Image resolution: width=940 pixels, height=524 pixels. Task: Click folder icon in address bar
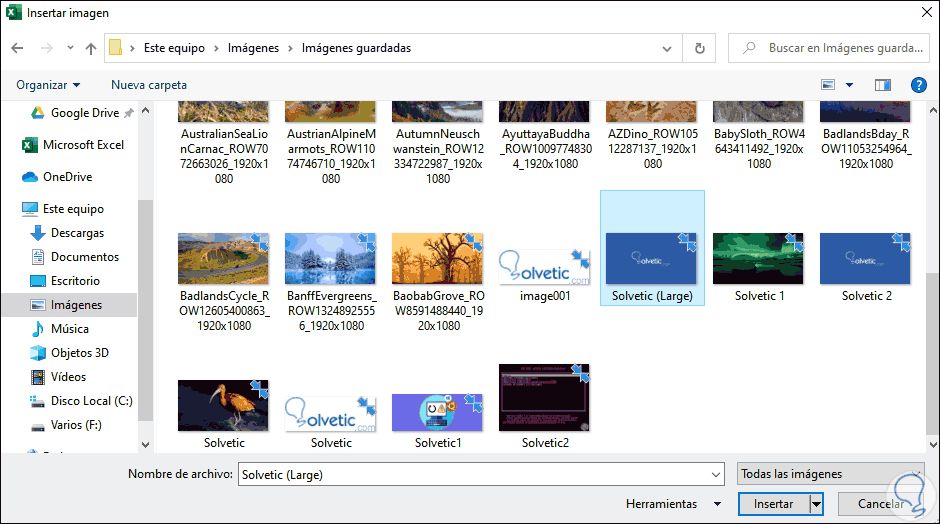pos(116,48)
